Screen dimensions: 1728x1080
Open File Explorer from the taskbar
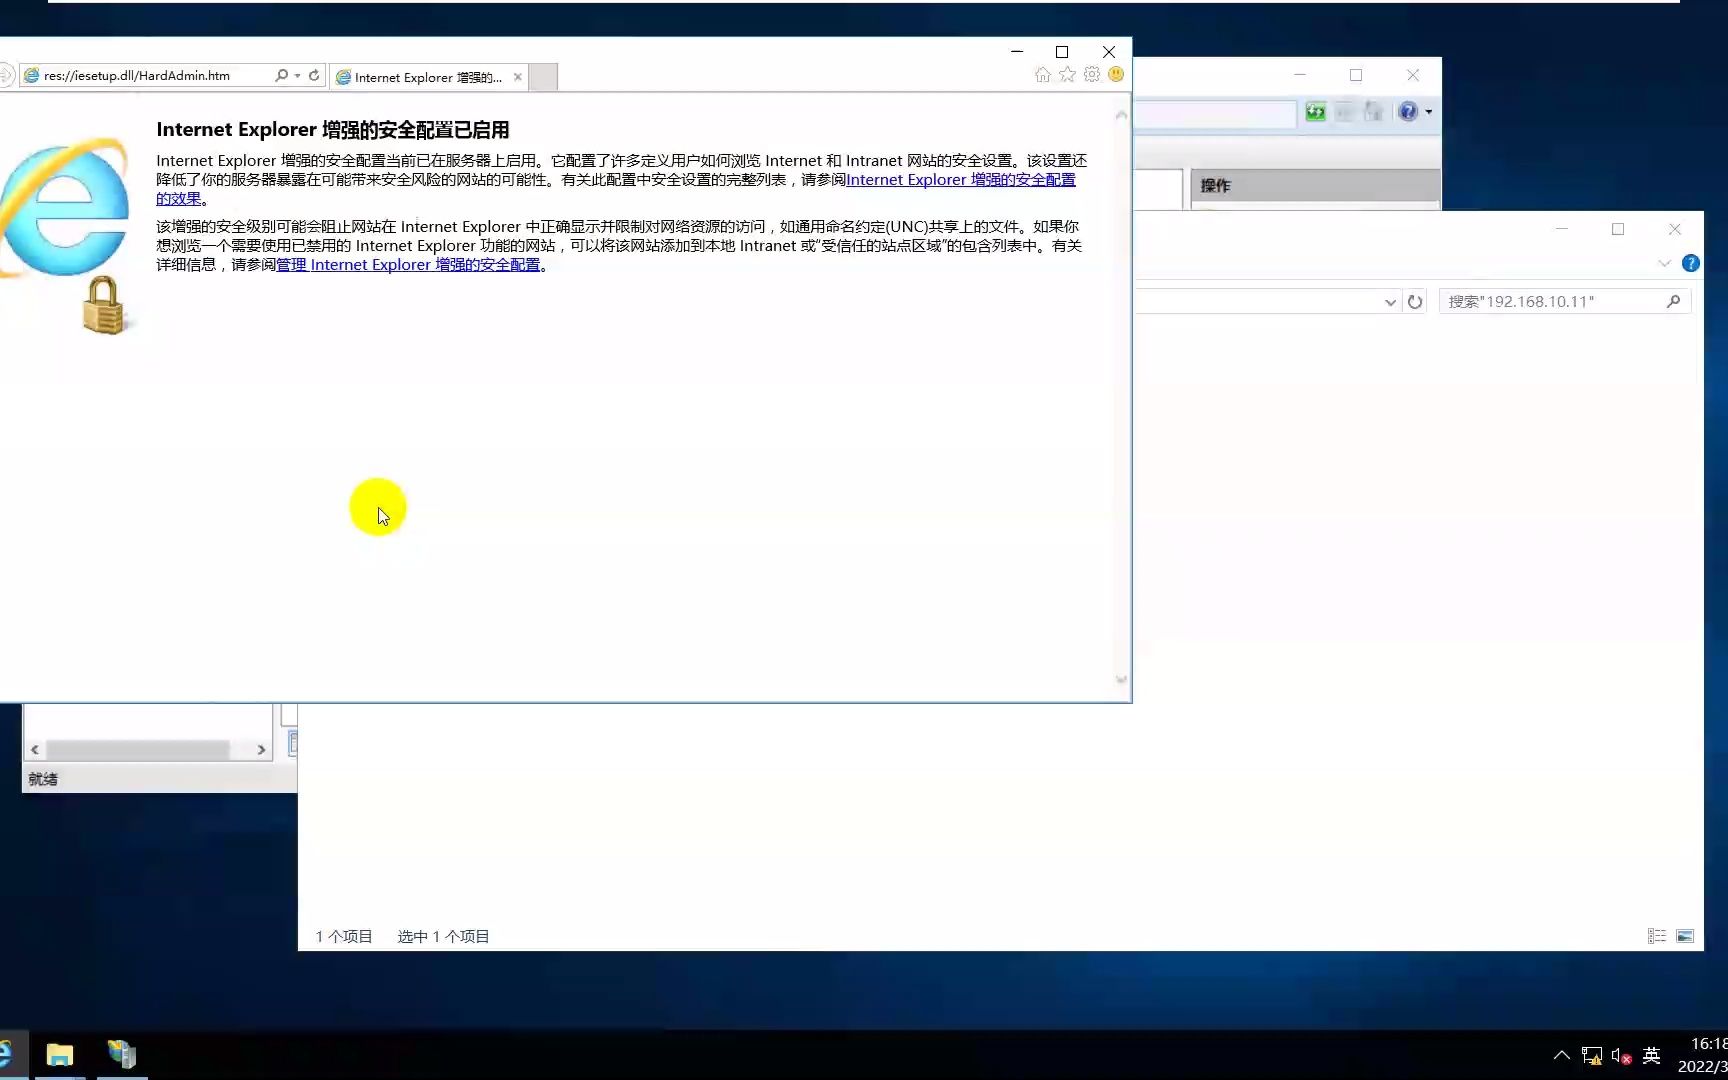pyautogui.click(x=60, y=1055)
